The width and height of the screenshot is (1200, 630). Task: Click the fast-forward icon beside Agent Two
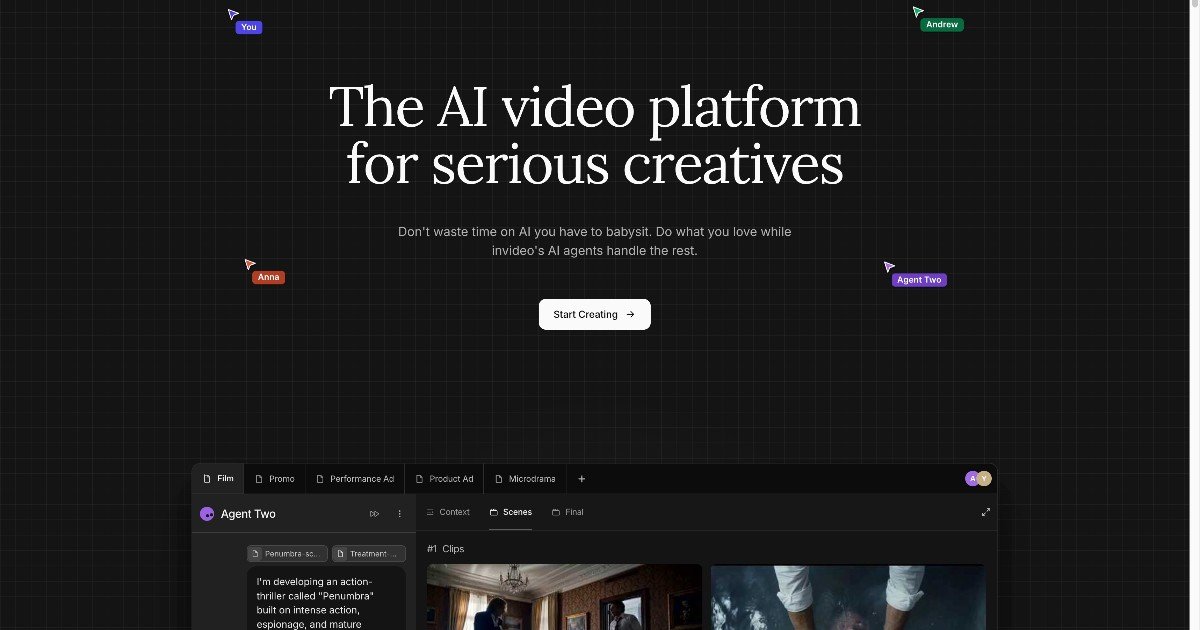coord(374,514)
